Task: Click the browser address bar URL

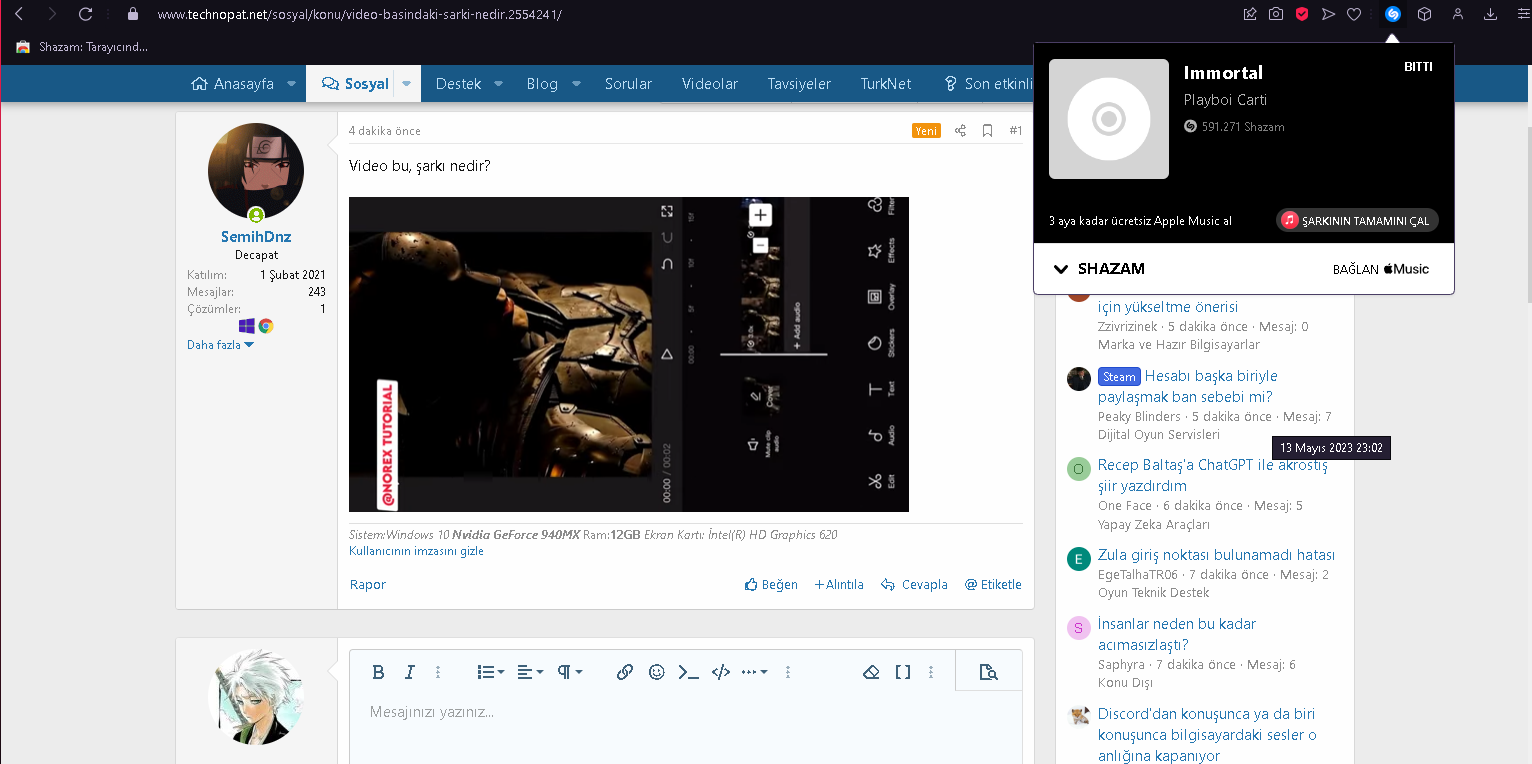Action: (x=360, y=14)
